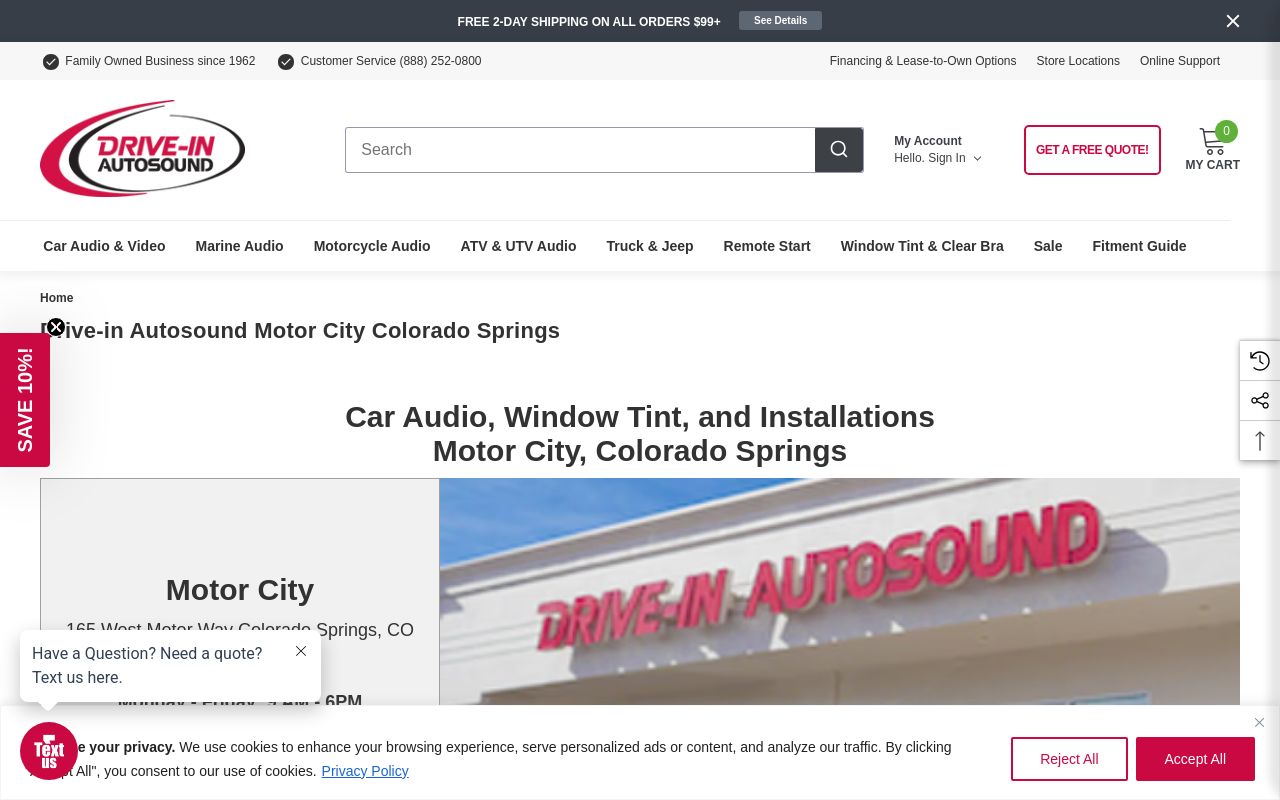1280x800 pixels.
Task: Click the MY CART label
Action: [x=1212, y=165]
